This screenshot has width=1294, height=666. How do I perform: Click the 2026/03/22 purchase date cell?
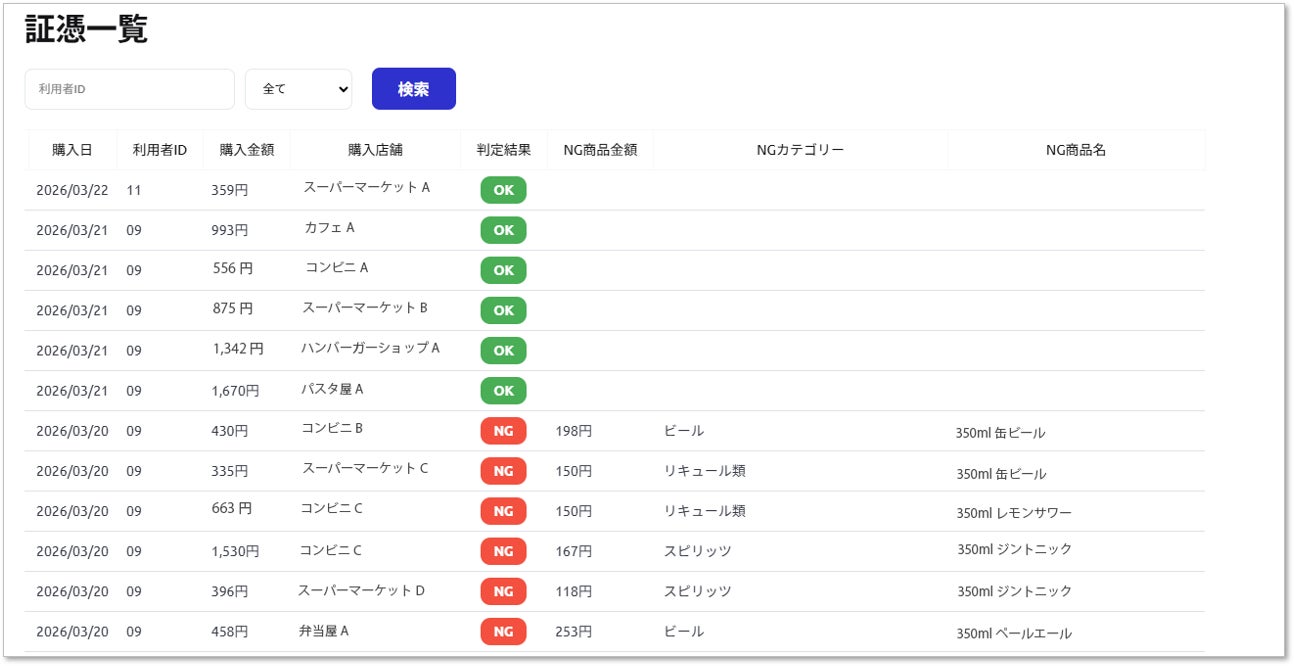[x=72, y=189]
